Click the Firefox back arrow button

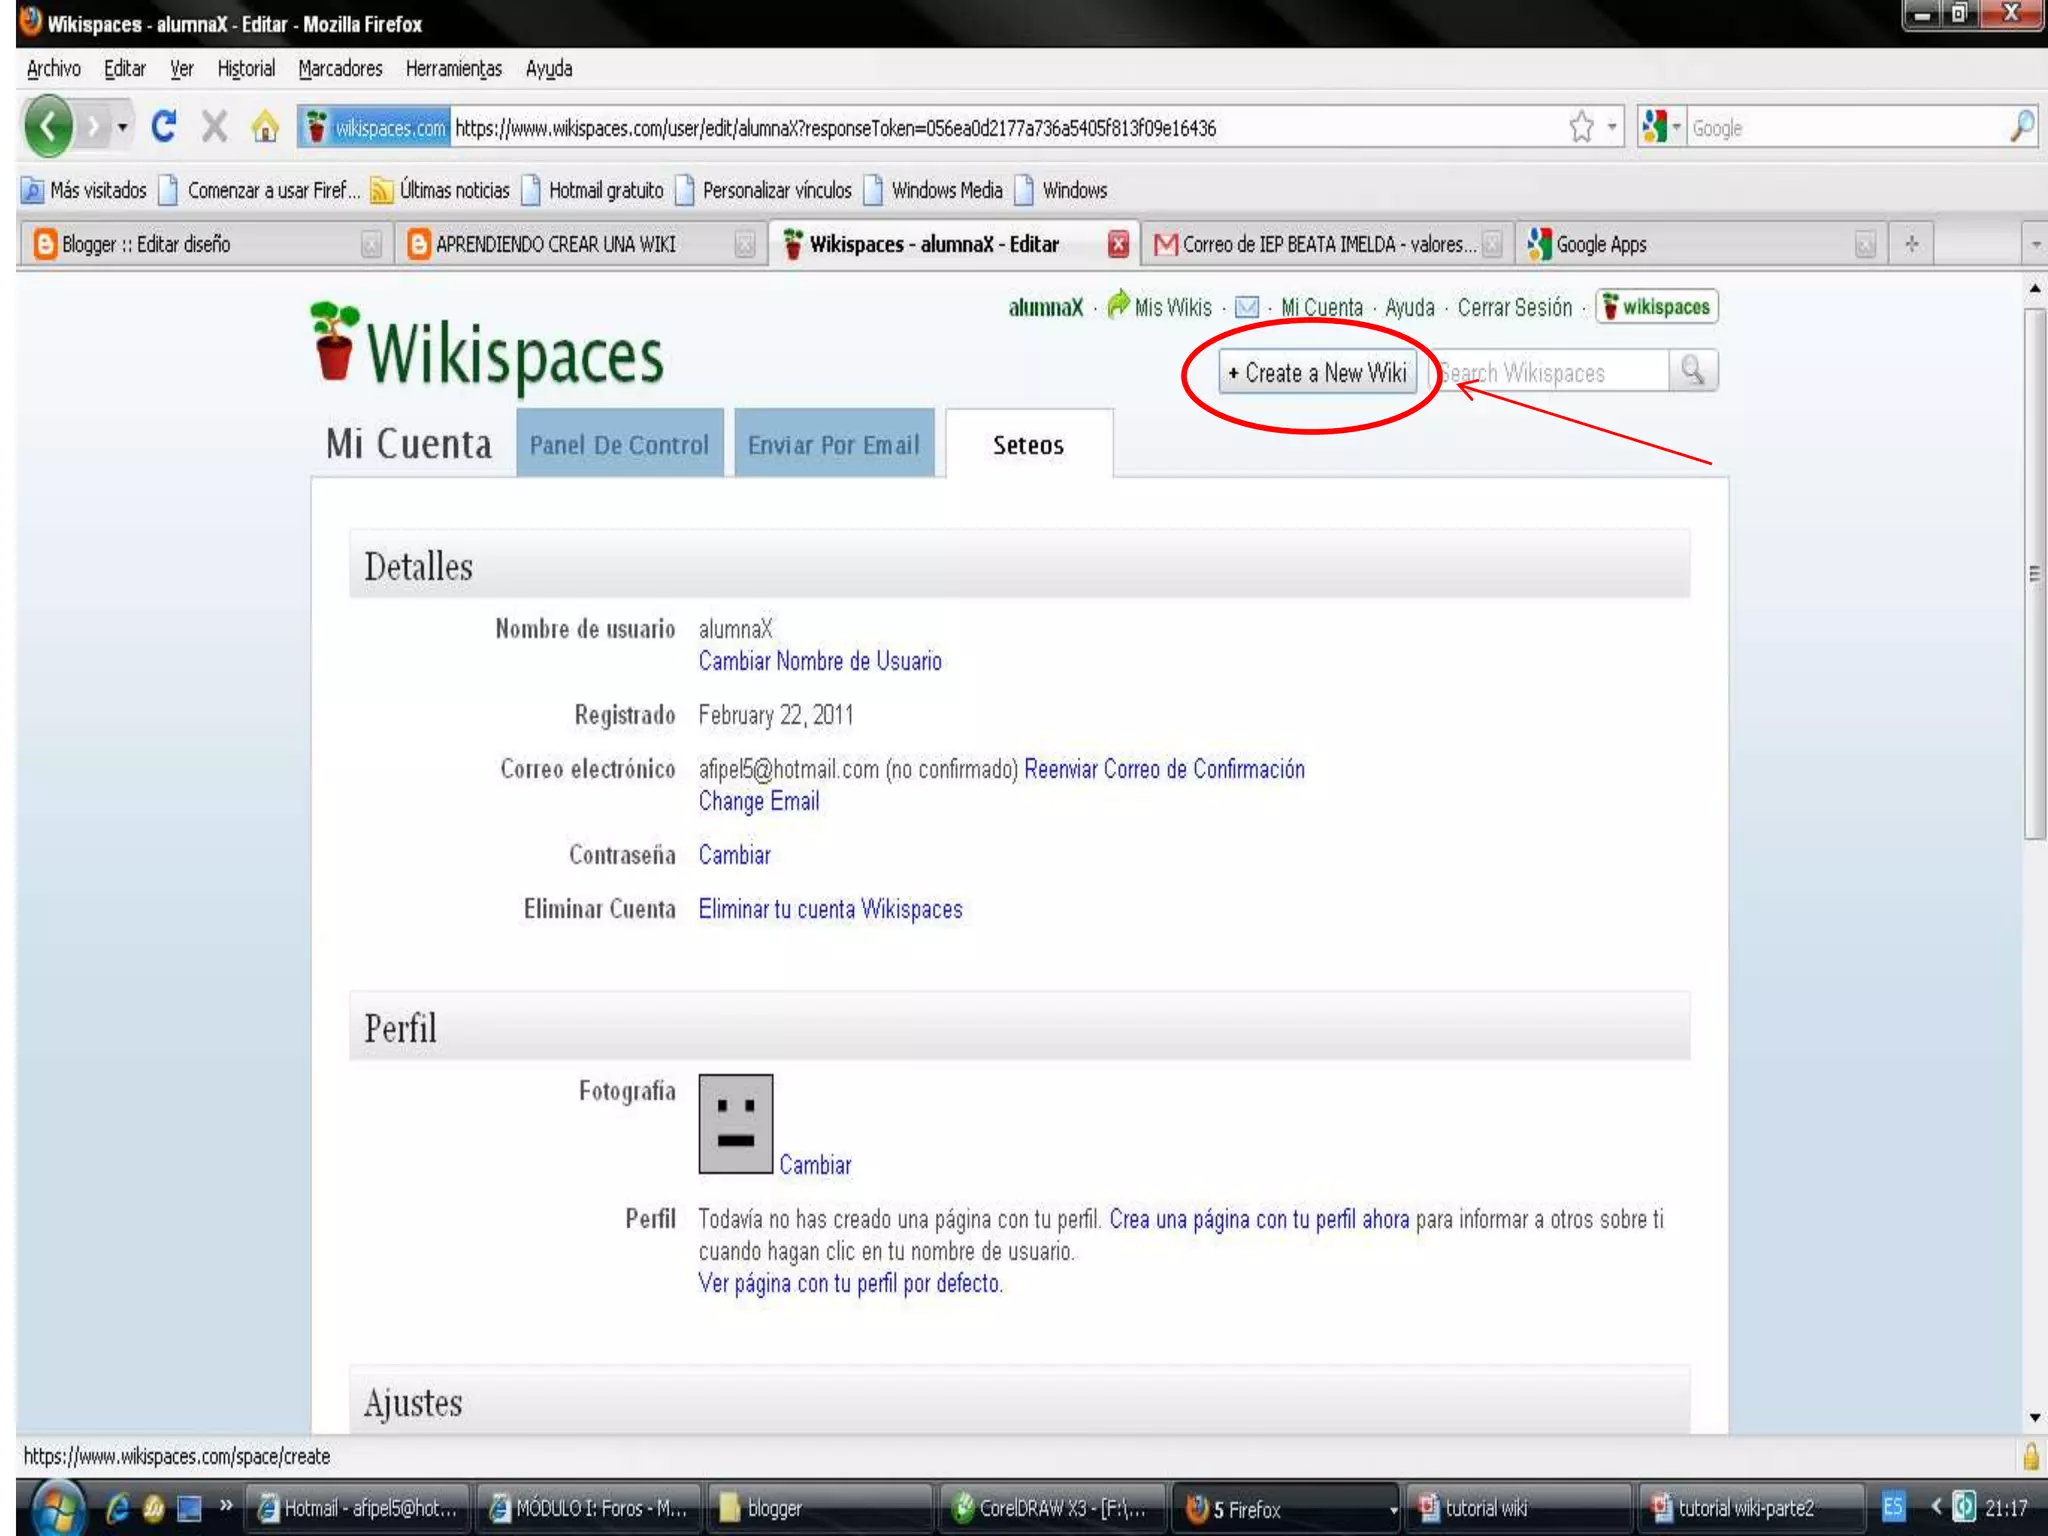click(x=47, y=127)
